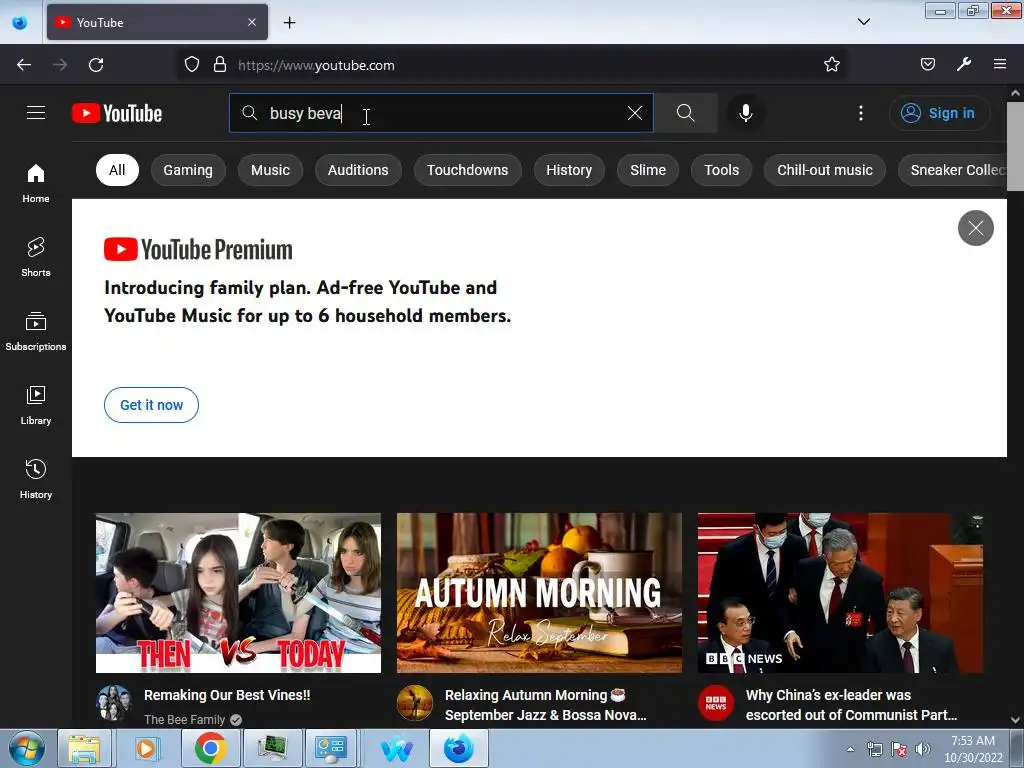Select the Music filter chip
1024x768 pixels.
(270, 170)
